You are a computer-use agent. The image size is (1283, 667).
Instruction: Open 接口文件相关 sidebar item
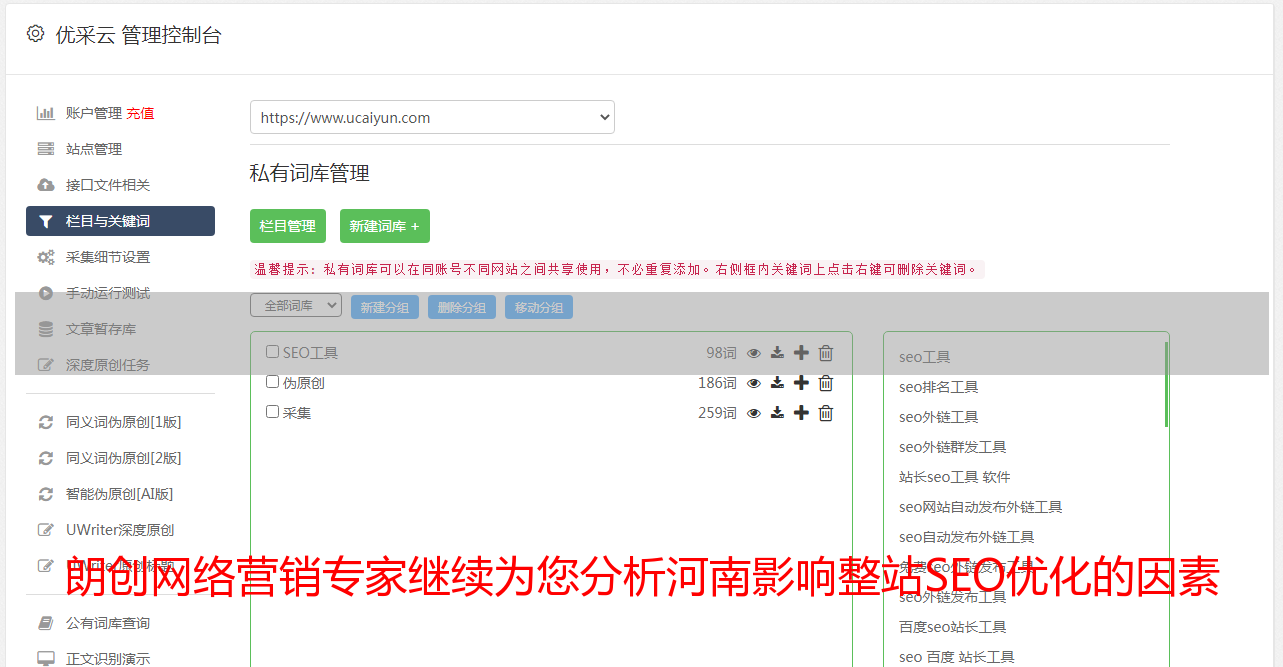(x=108, y=185)
